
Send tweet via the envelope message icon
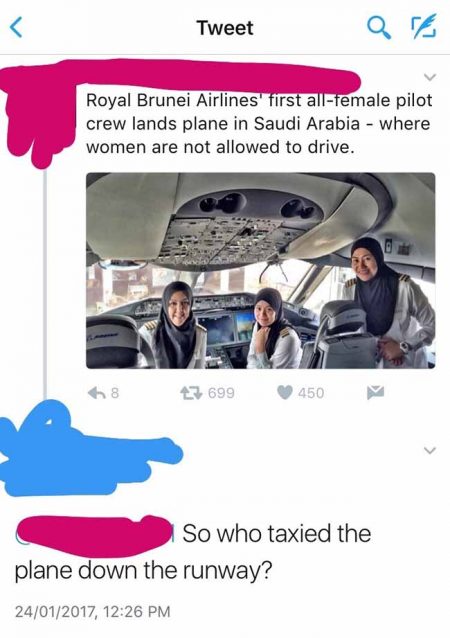coord(375,393)
